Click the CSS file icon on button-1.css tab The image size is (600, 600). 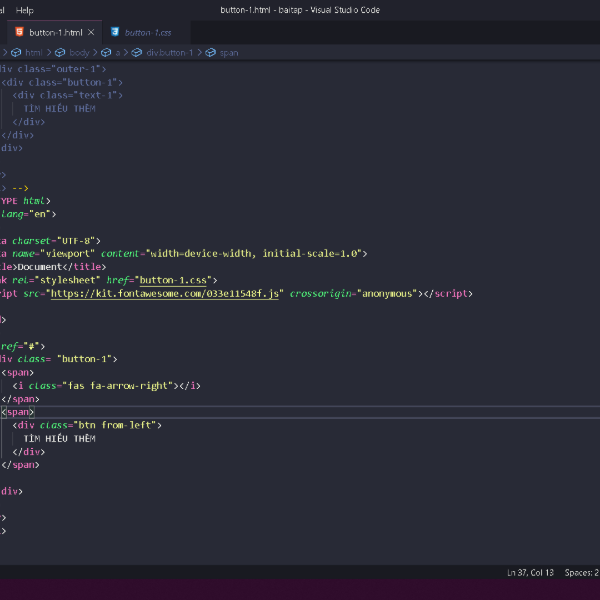point(115,32)
